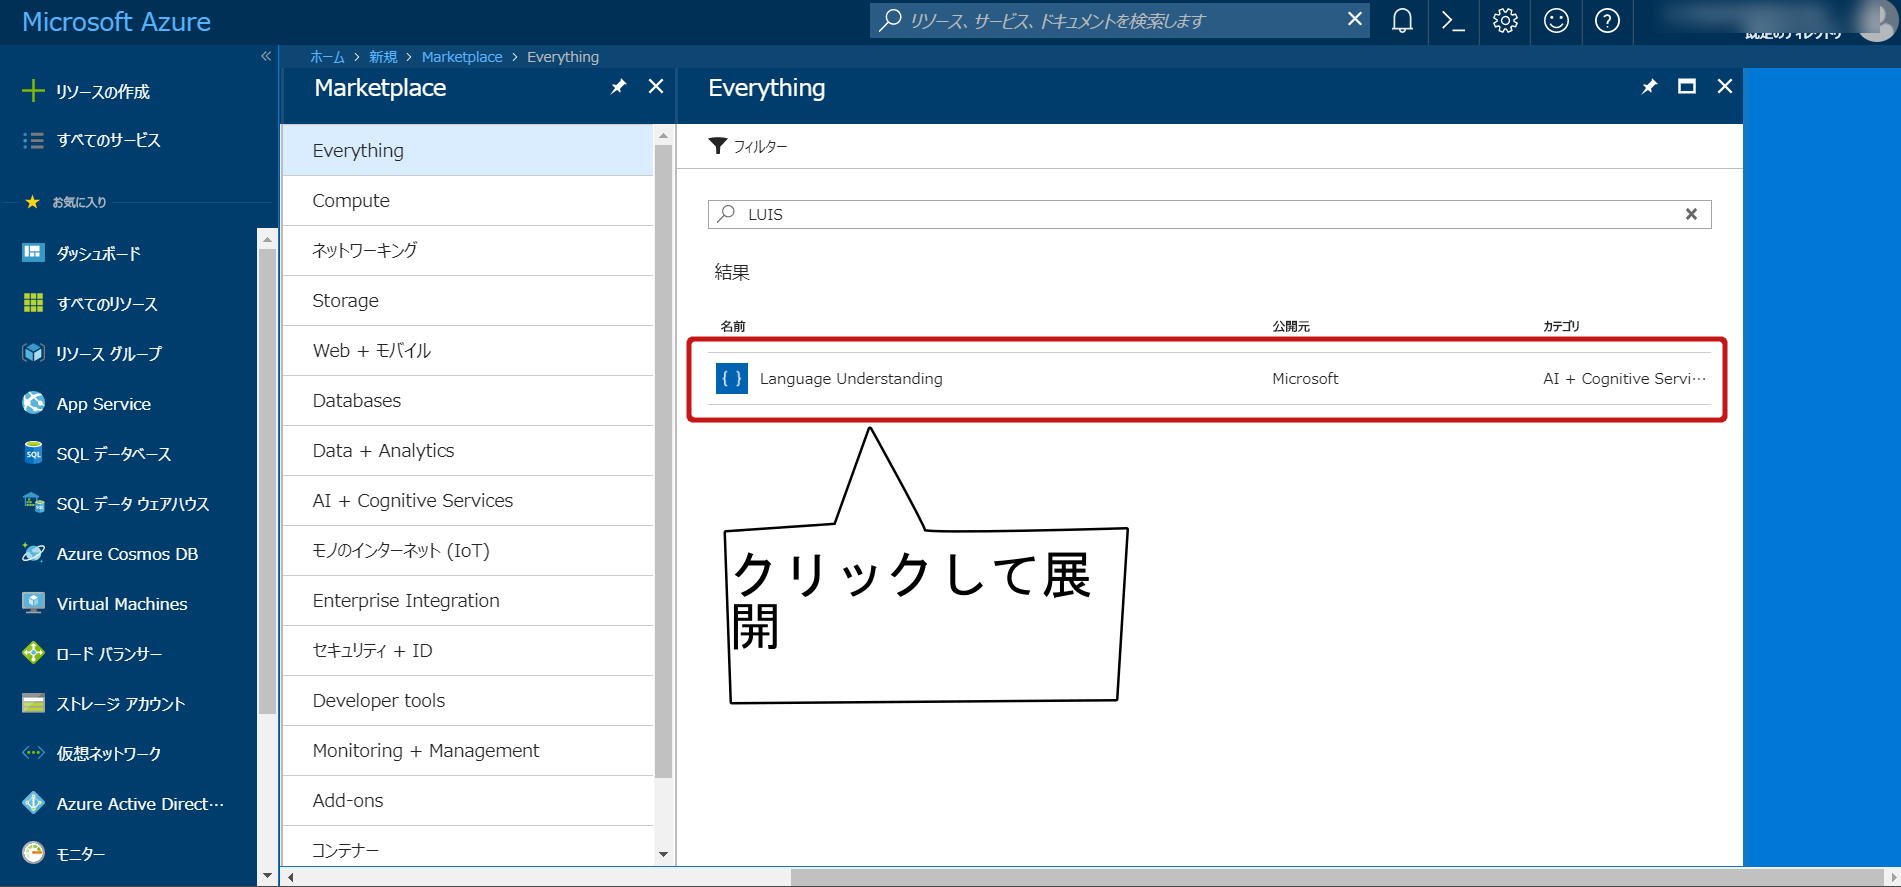Open the フィルター filter button
The height and width of the screenshot is (887, 1901).
[x=748, y=146]
